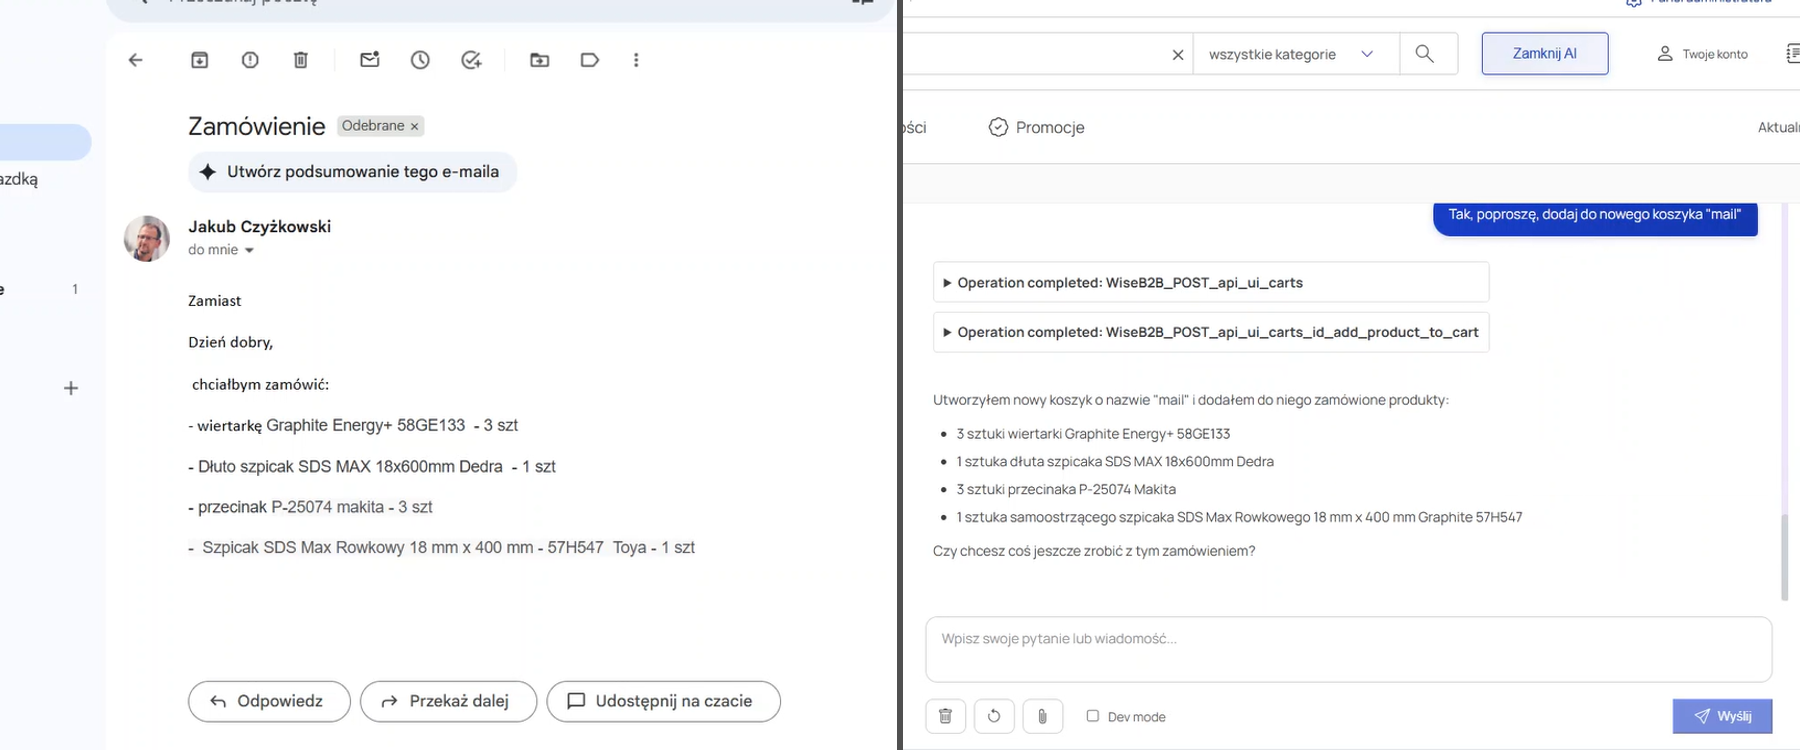This screenshot has height=750, width=1800.
Task: Go back to inbox with the arrow in Gmail
Action: point(136,60)
